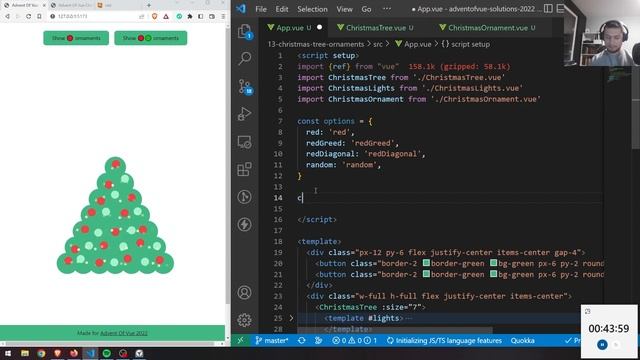Close the first Advent Of Vue browser tab

point(44,5)
